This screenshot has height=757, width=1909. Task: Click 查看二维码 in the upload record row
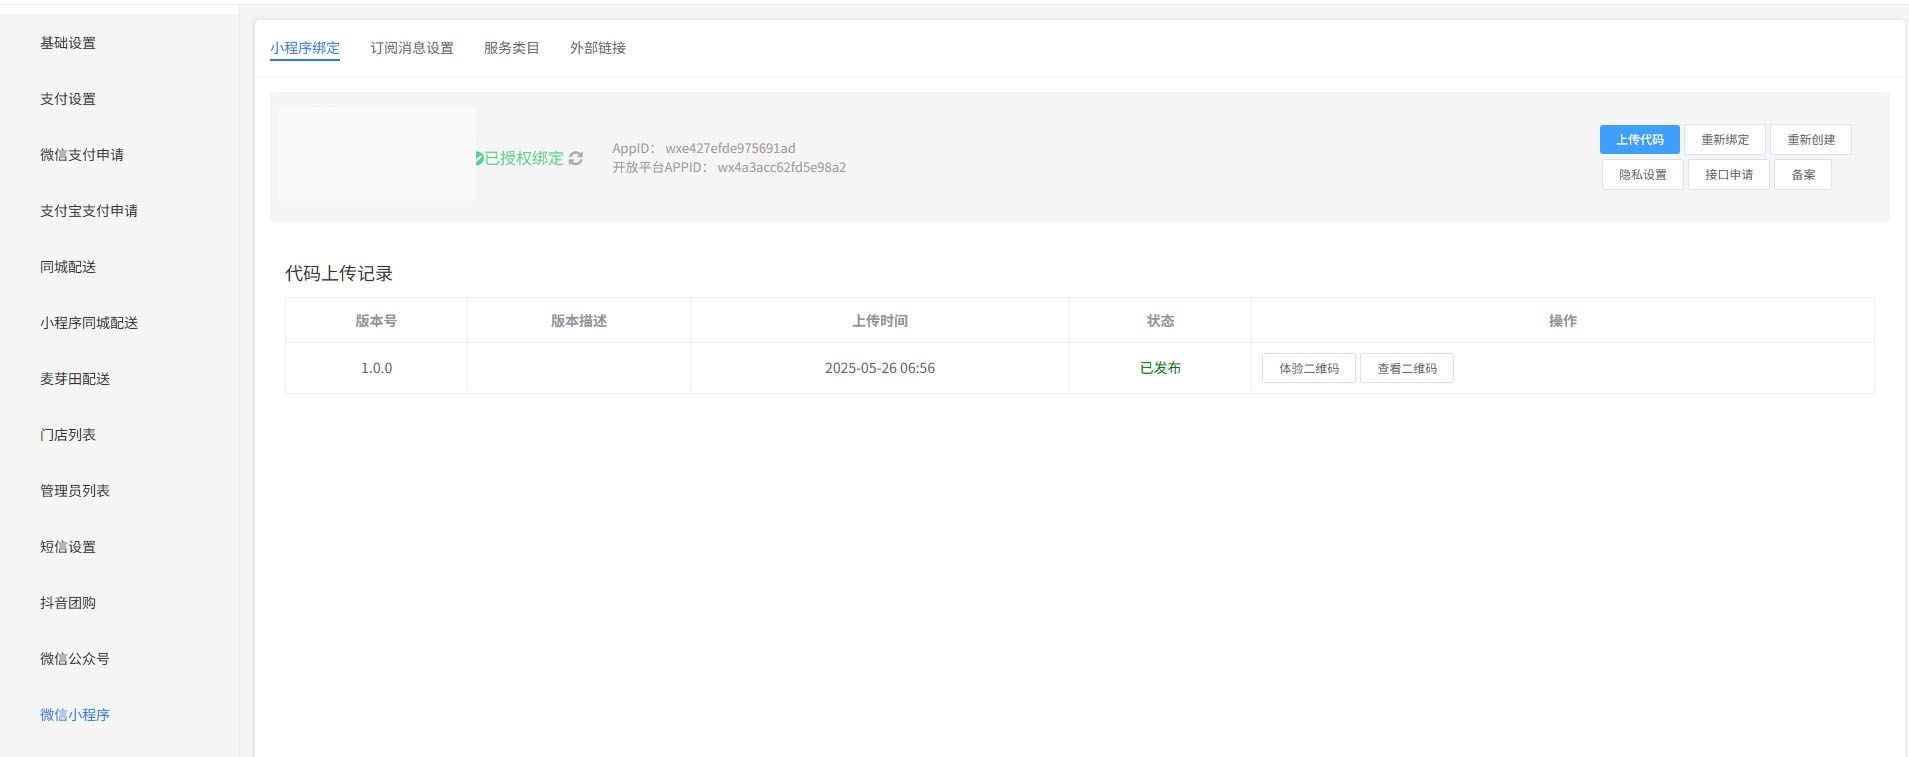1406,369
